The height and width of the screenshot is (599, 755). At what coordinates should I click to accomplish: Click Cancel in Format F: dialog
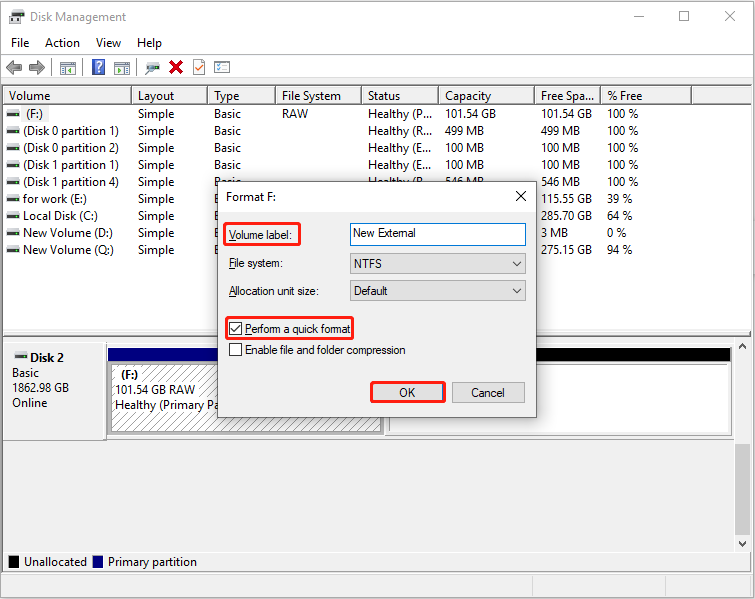click(488, 393)
